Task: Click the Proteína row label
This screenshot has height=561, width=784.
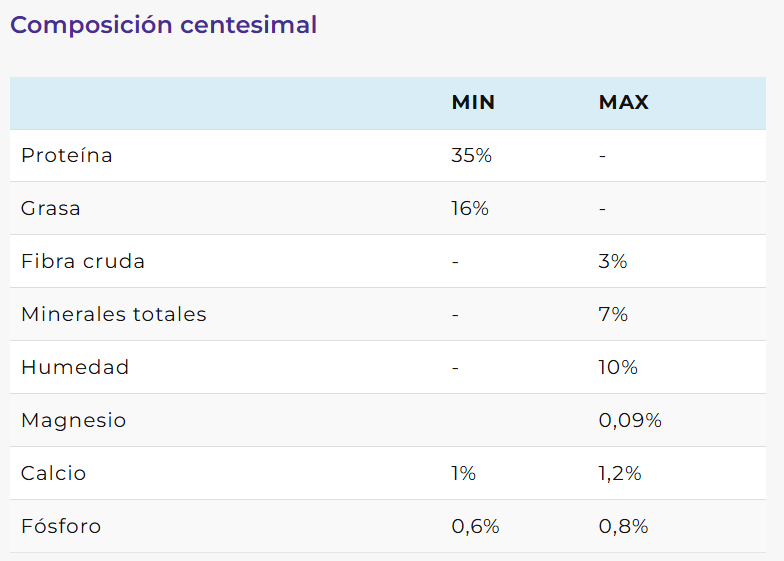Action: 66,156
